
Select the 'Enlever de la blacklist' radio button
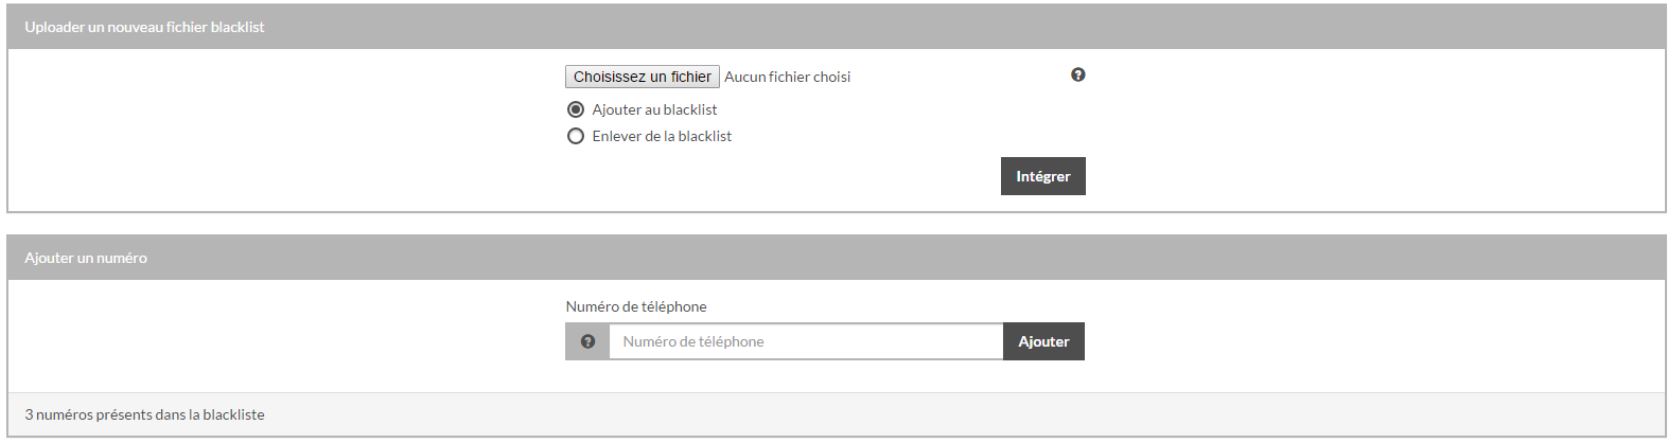point(575,137)
